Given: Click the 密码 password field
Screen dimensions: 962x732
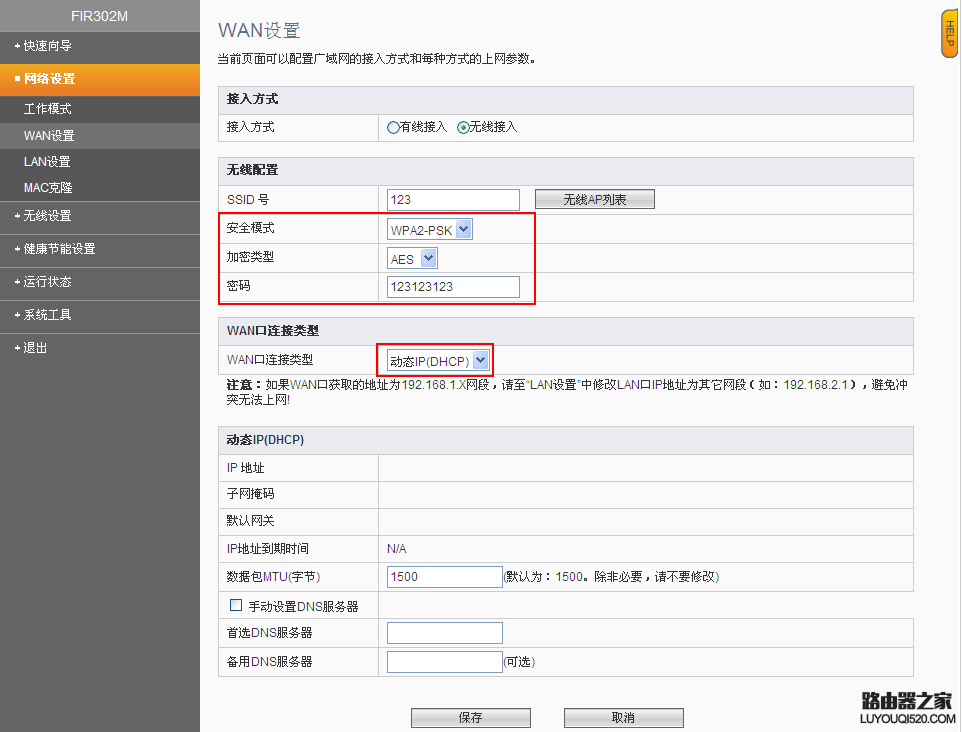Looking at the screenshot, I should [x=453, y=288].
